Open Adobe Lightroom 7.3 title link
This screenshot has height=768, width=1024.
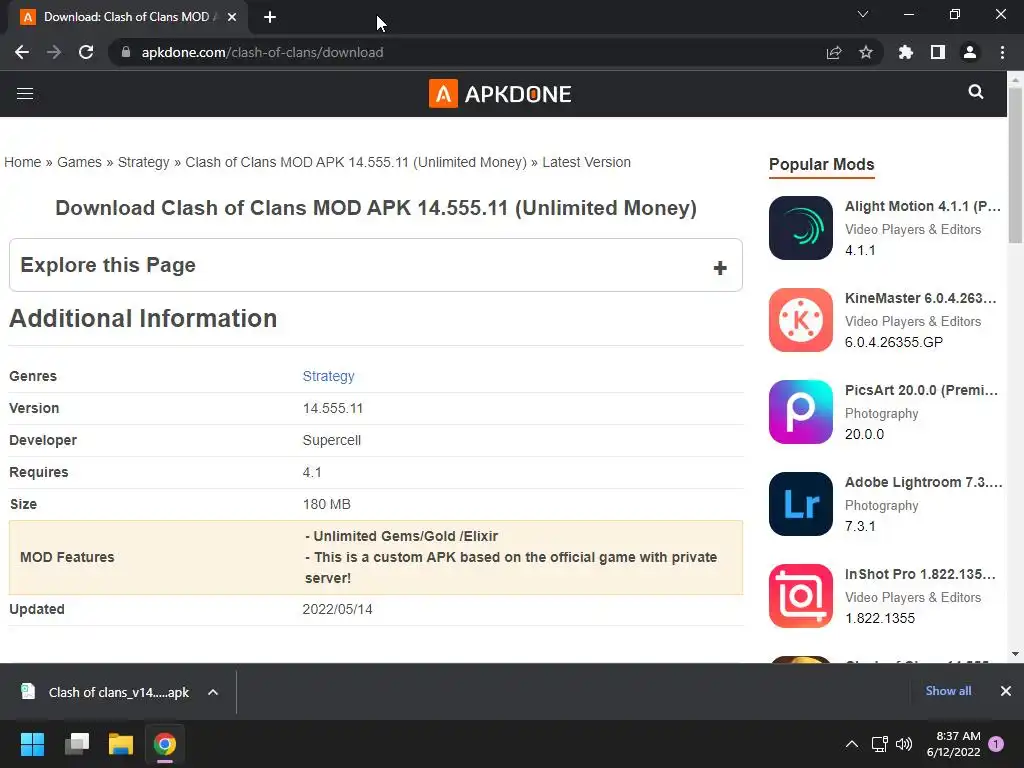point(923,483)
